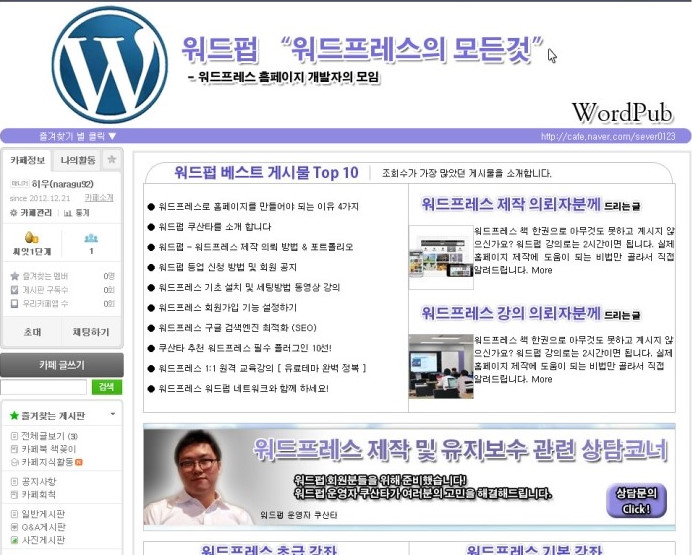The width and height of the screenshot is (692, 555).
Task: Click the star icon beside 즐겨찾는 멤버
Action: pos(15,276)
